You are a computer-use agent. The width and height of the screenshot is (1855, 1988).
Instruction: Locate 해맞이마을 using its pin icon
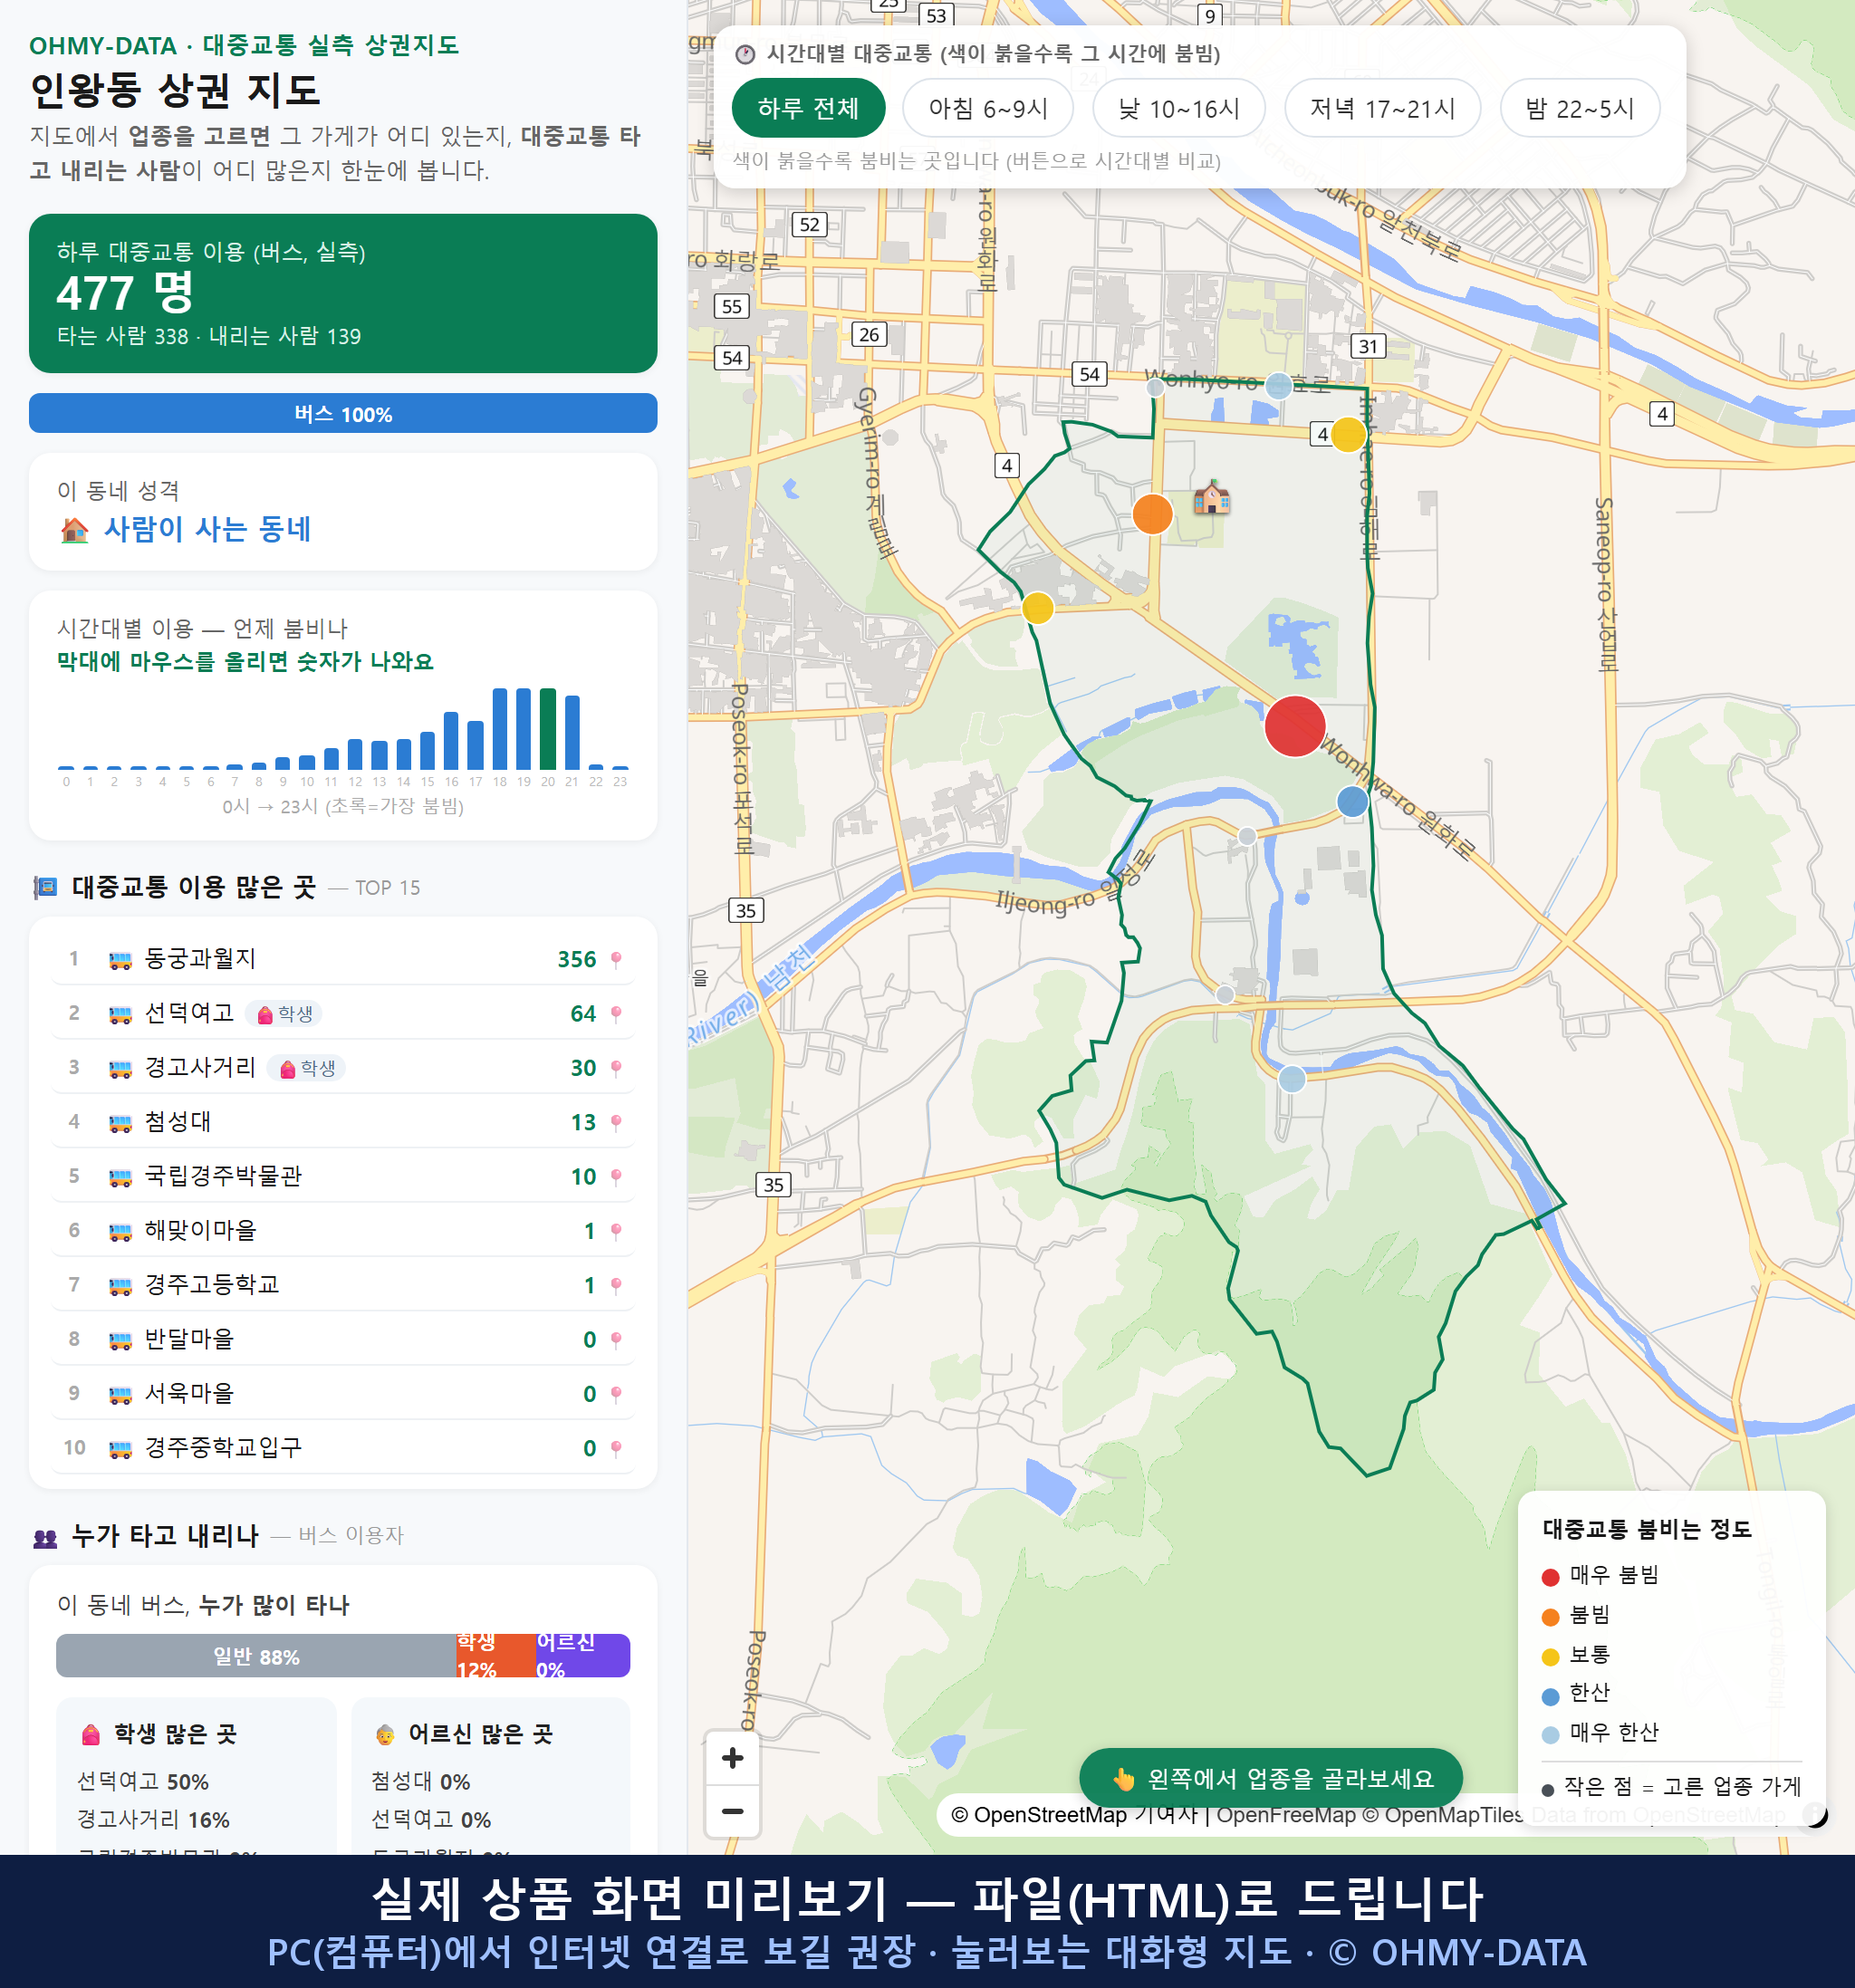tap(616, 1231)
